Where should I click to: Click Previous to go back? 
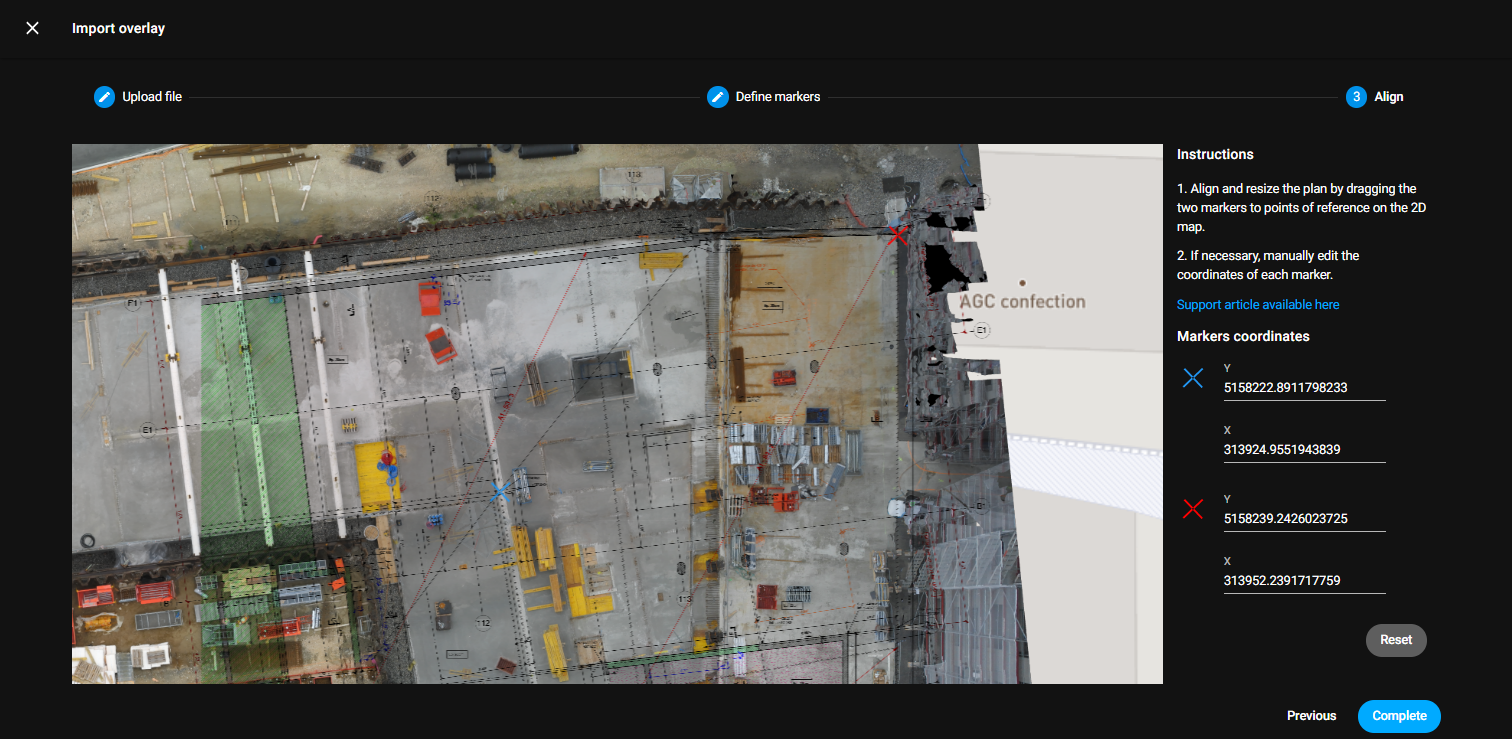[1311, 716]
